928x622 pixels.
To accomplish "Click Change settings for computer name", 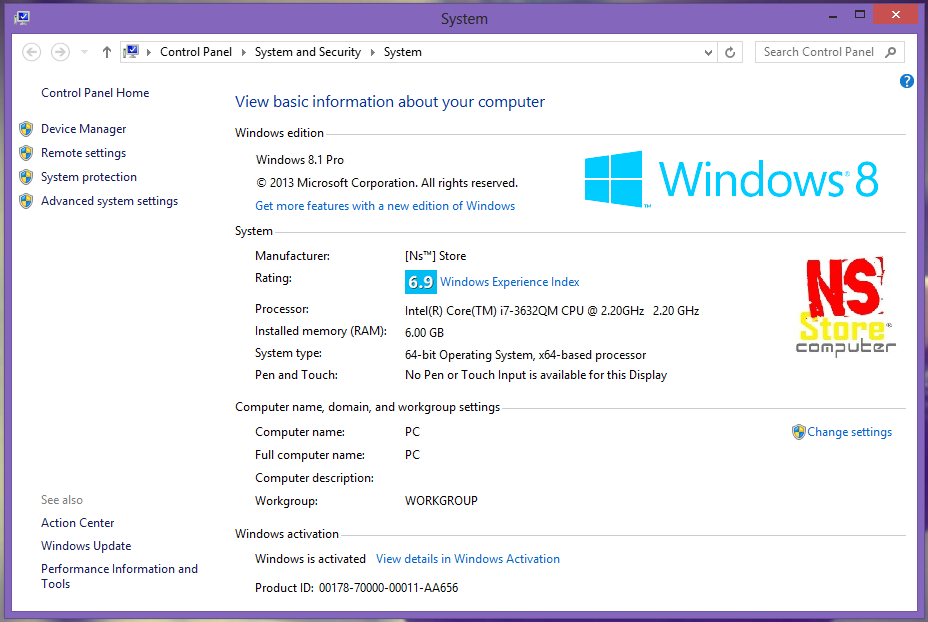I will pyautogui.click(x=849, y=432).
